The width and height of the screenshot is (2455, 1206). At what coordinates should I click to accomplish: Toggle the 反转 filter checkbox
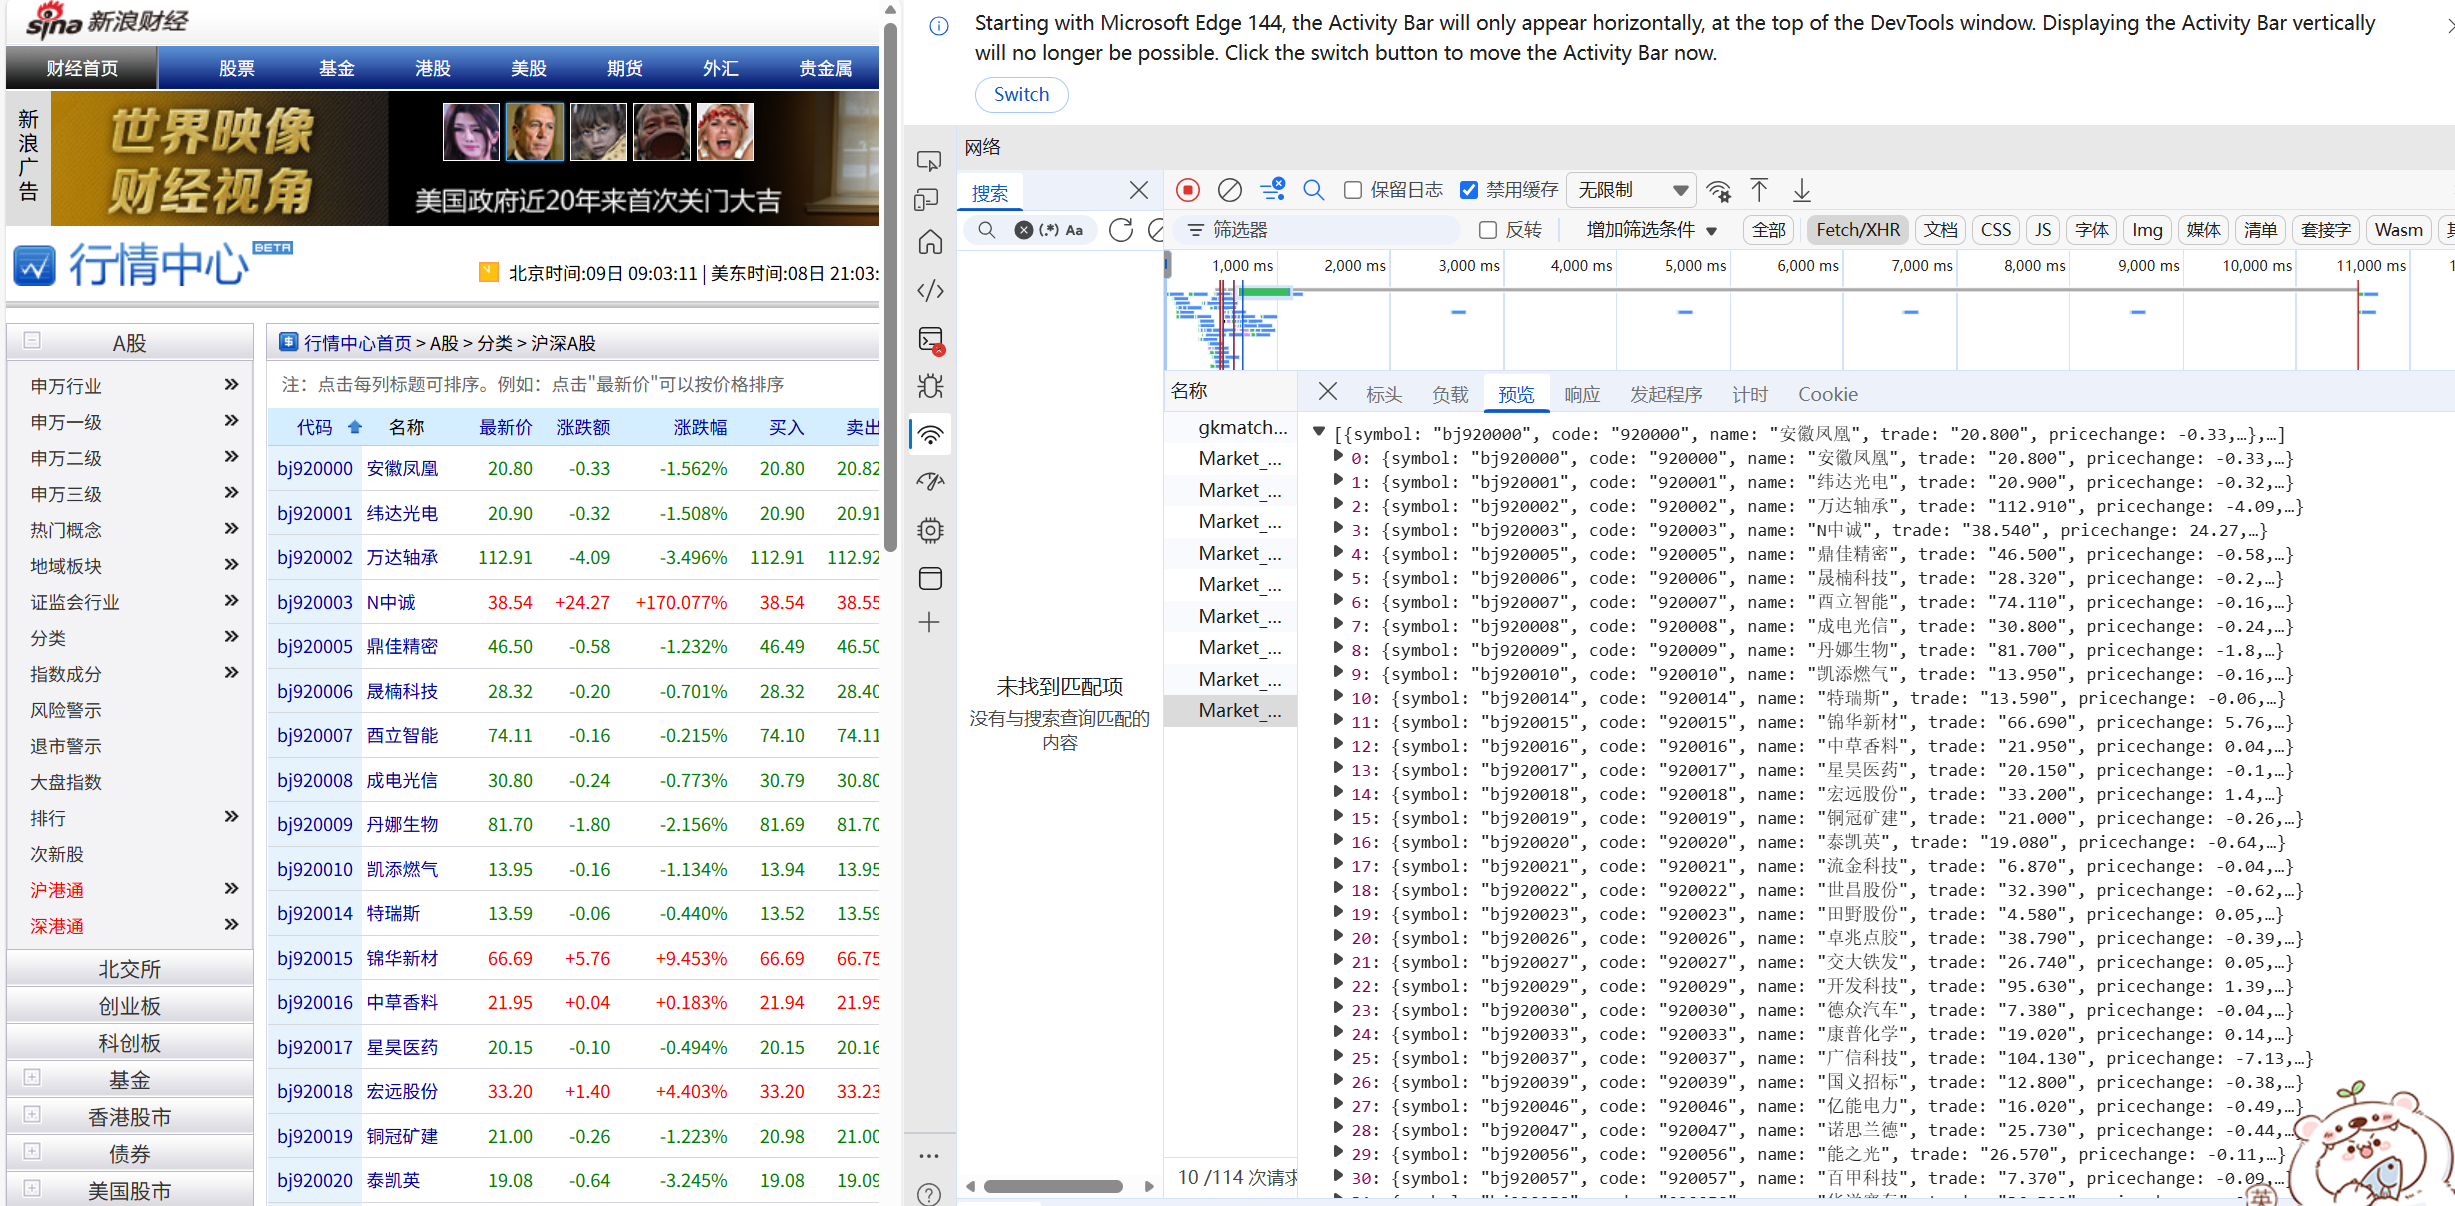pyautogui.click(x=1488, y=230)
